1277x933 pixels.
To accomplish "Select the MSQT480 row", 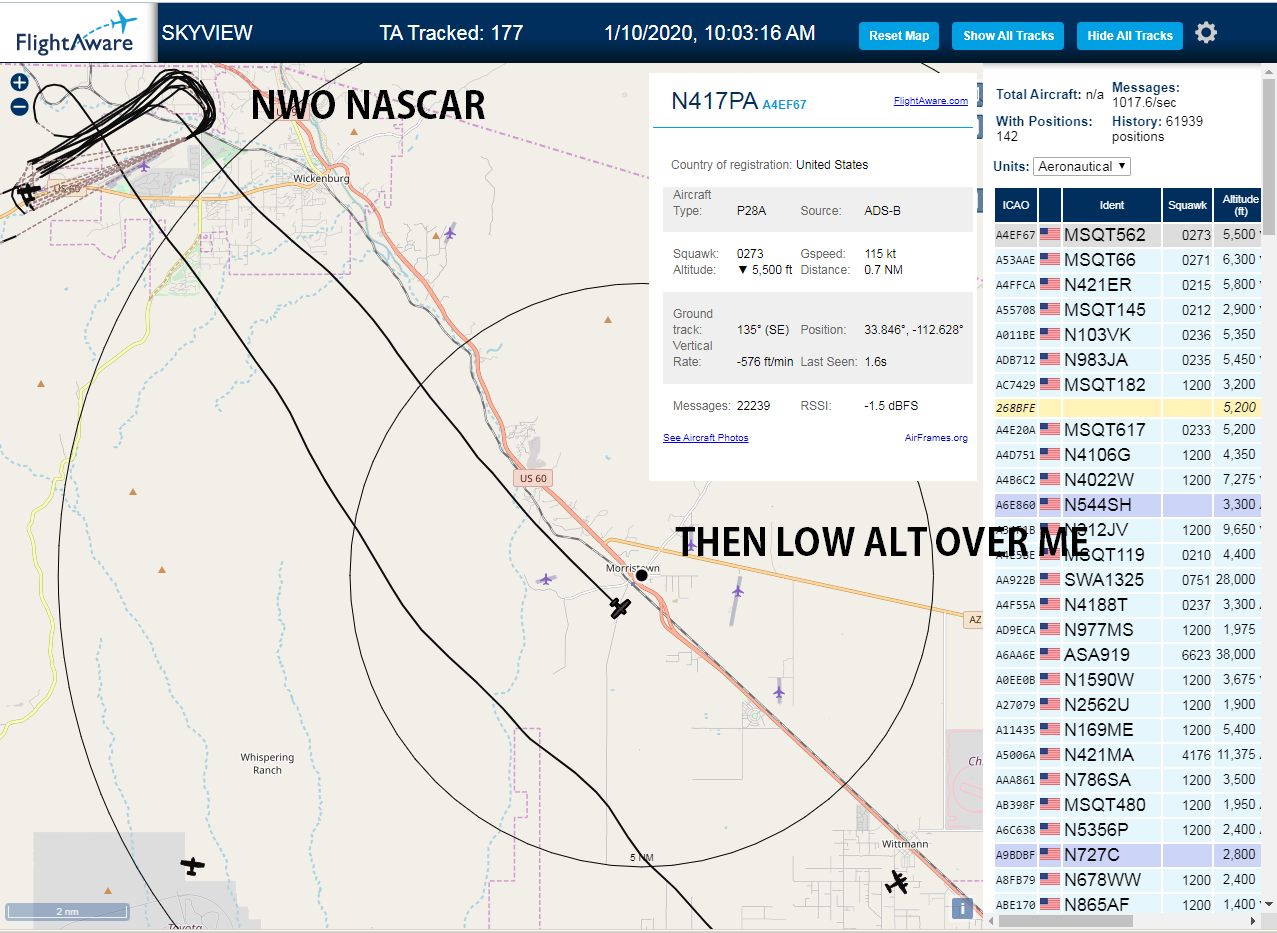I will point(1128,805).
